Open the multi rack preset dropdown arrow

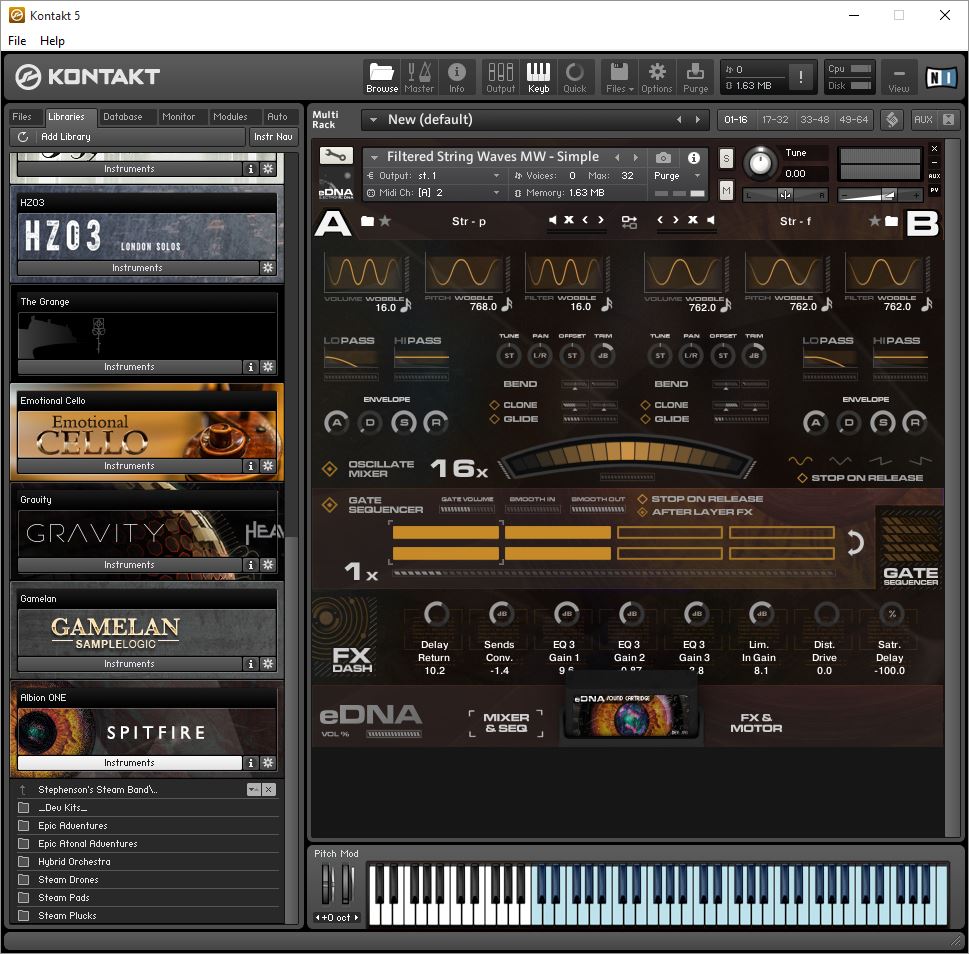(x=373, y=120)
